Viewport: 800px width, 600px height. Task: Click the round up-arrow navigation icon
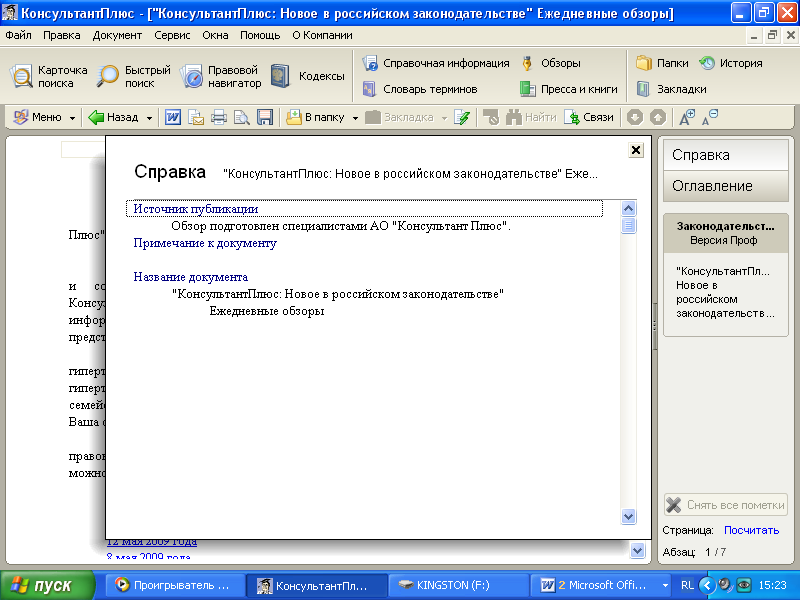click(x=658, y=117)
